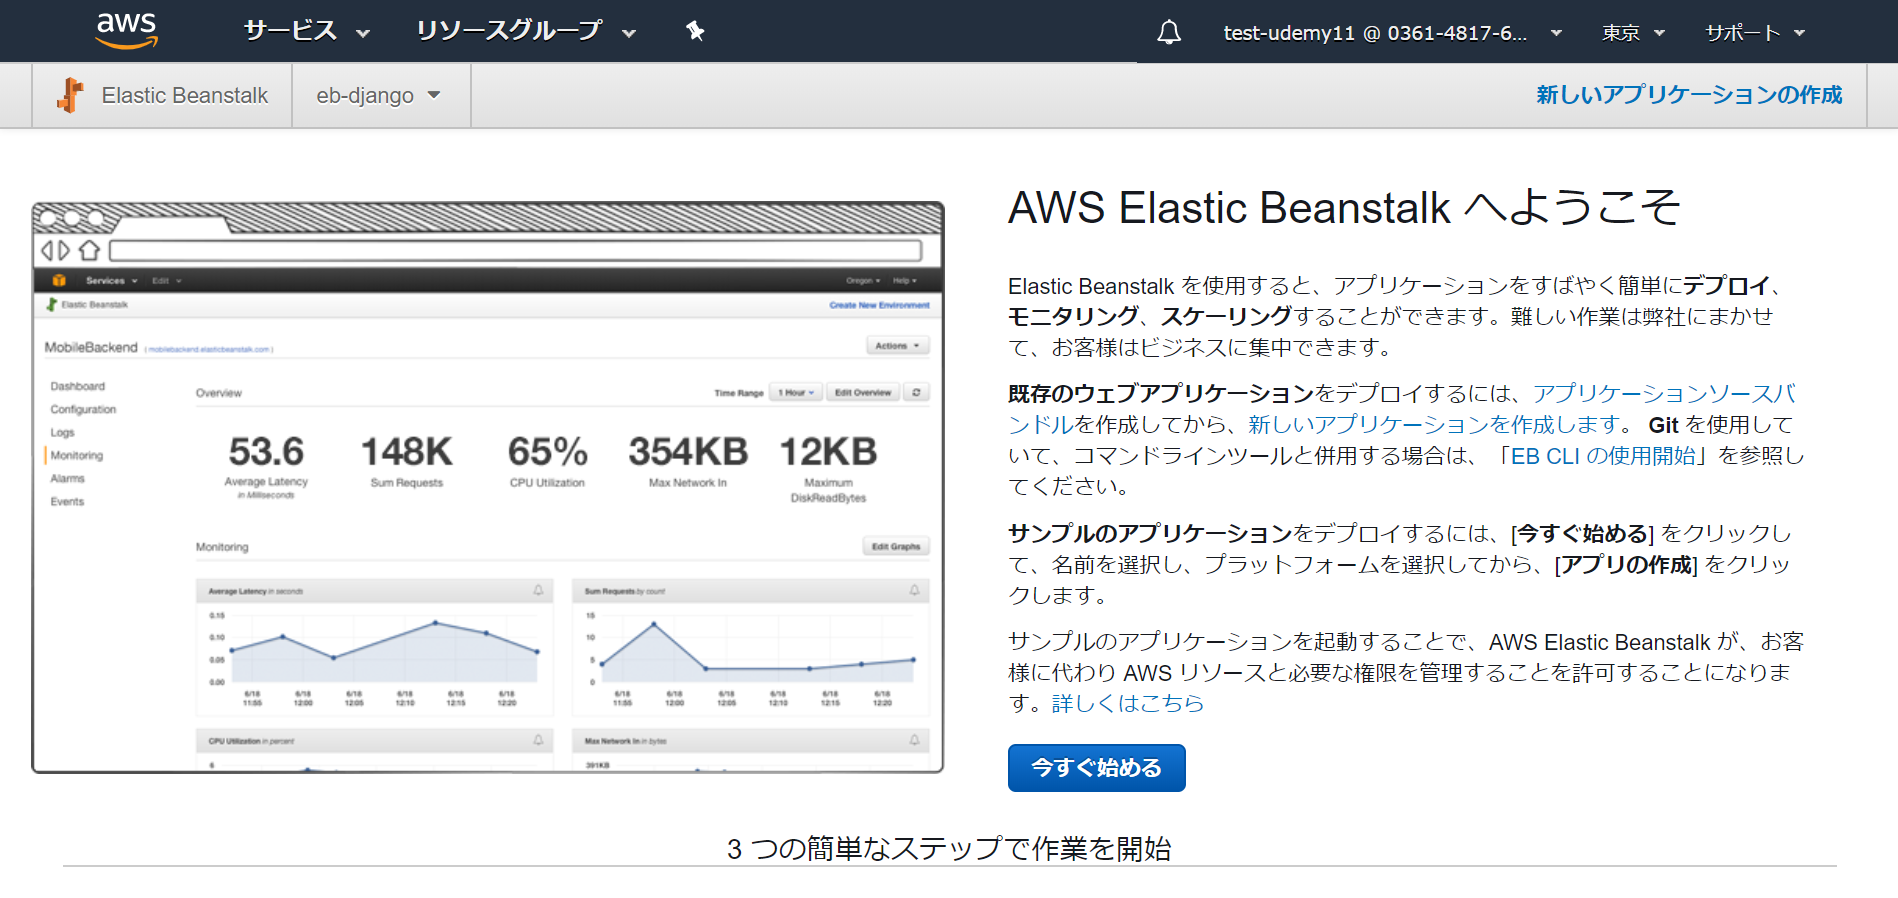The height and width of the screenshot is (898, 1898).
Task: Open the EB CLI の使用開始 link
Action: [1604, 456]
